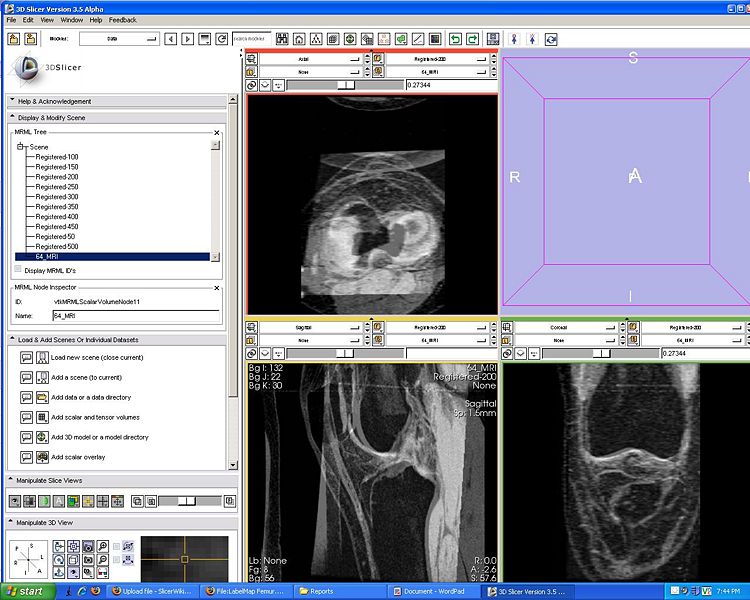
Task: Open the Modules dropdown showing Data
Action: [x=118, y=39]
